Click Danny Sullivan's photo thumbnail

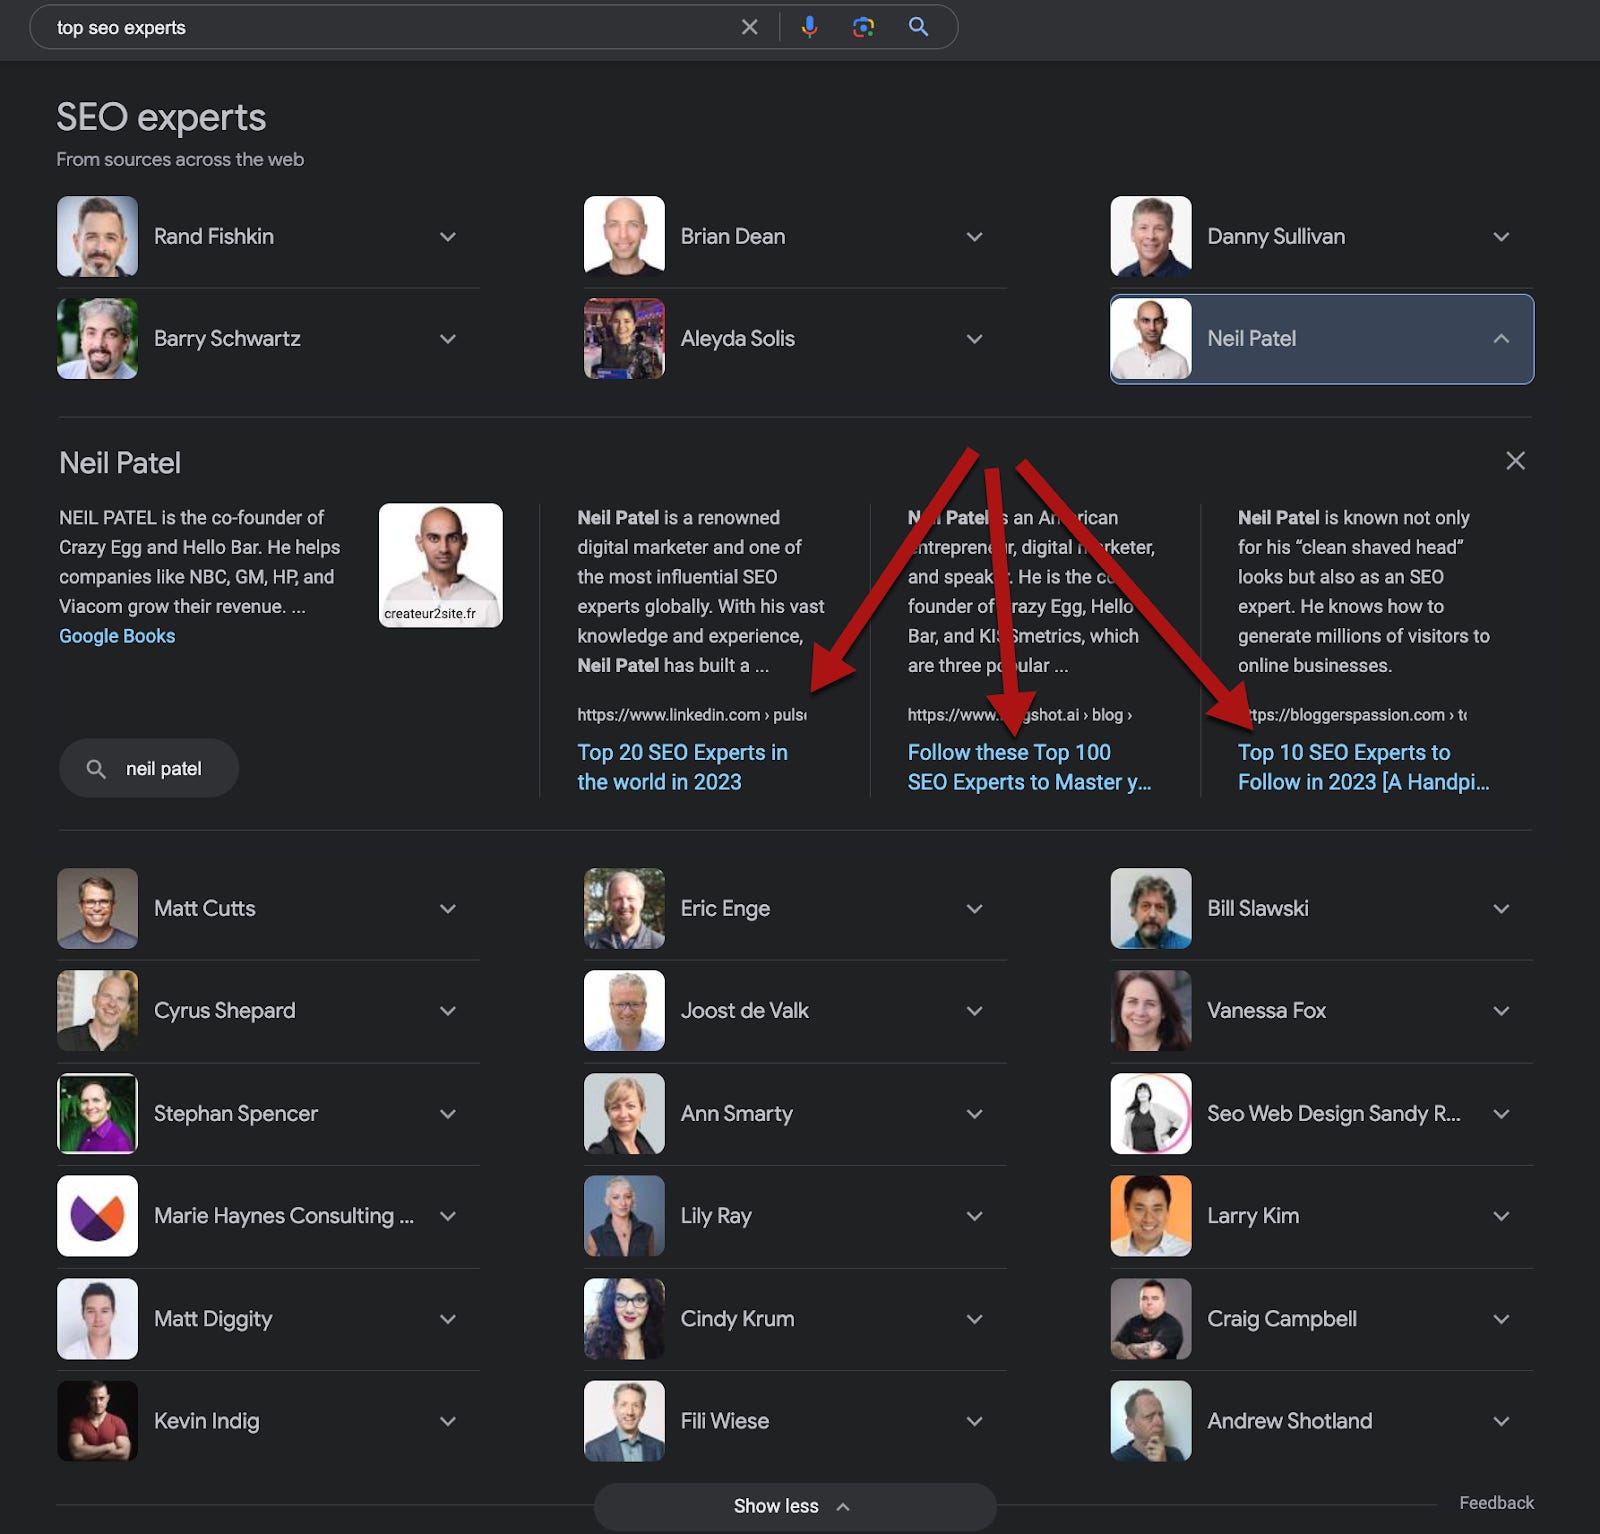click(1151, 236)
